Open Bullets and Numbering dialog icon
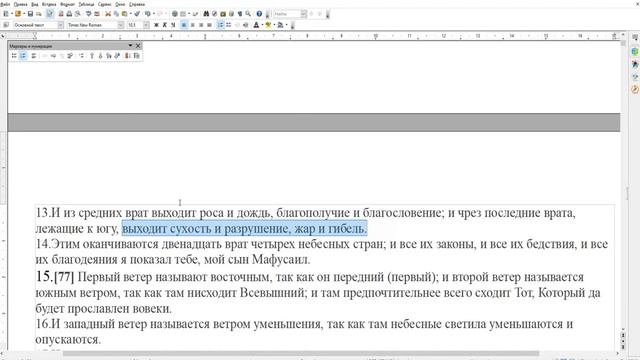Screen dimensions: 640x360 (x=136, y=56)
